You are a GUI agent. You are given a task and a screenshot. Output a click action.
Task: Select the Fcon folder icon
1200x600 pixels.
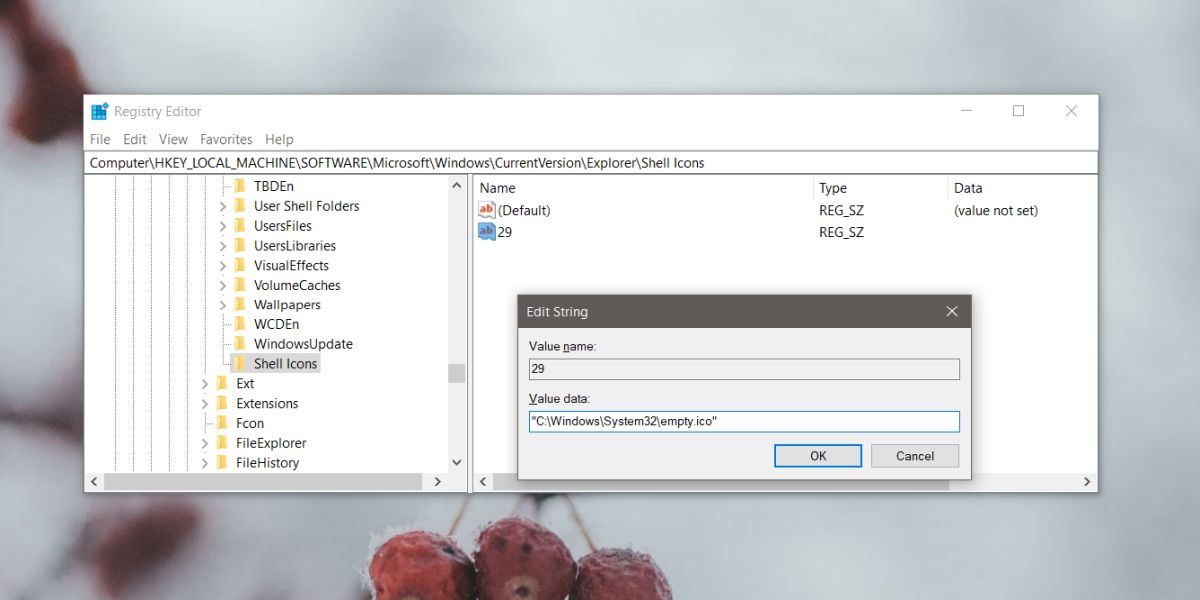(x=222, y=423)
